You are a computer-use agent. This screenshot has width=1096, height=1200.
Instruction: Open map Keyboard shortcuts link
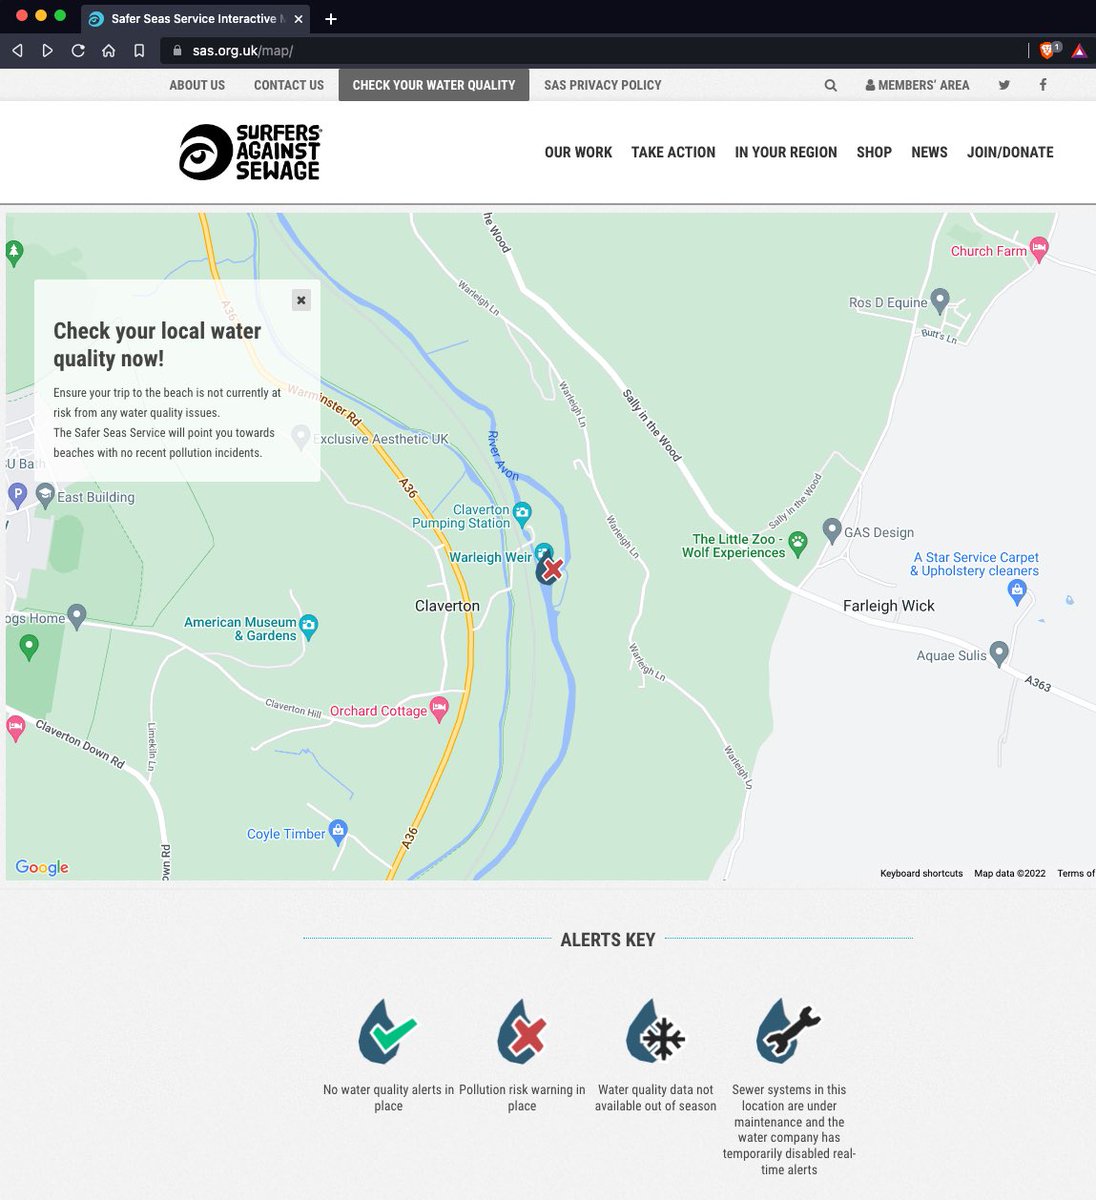click(921, 873)
